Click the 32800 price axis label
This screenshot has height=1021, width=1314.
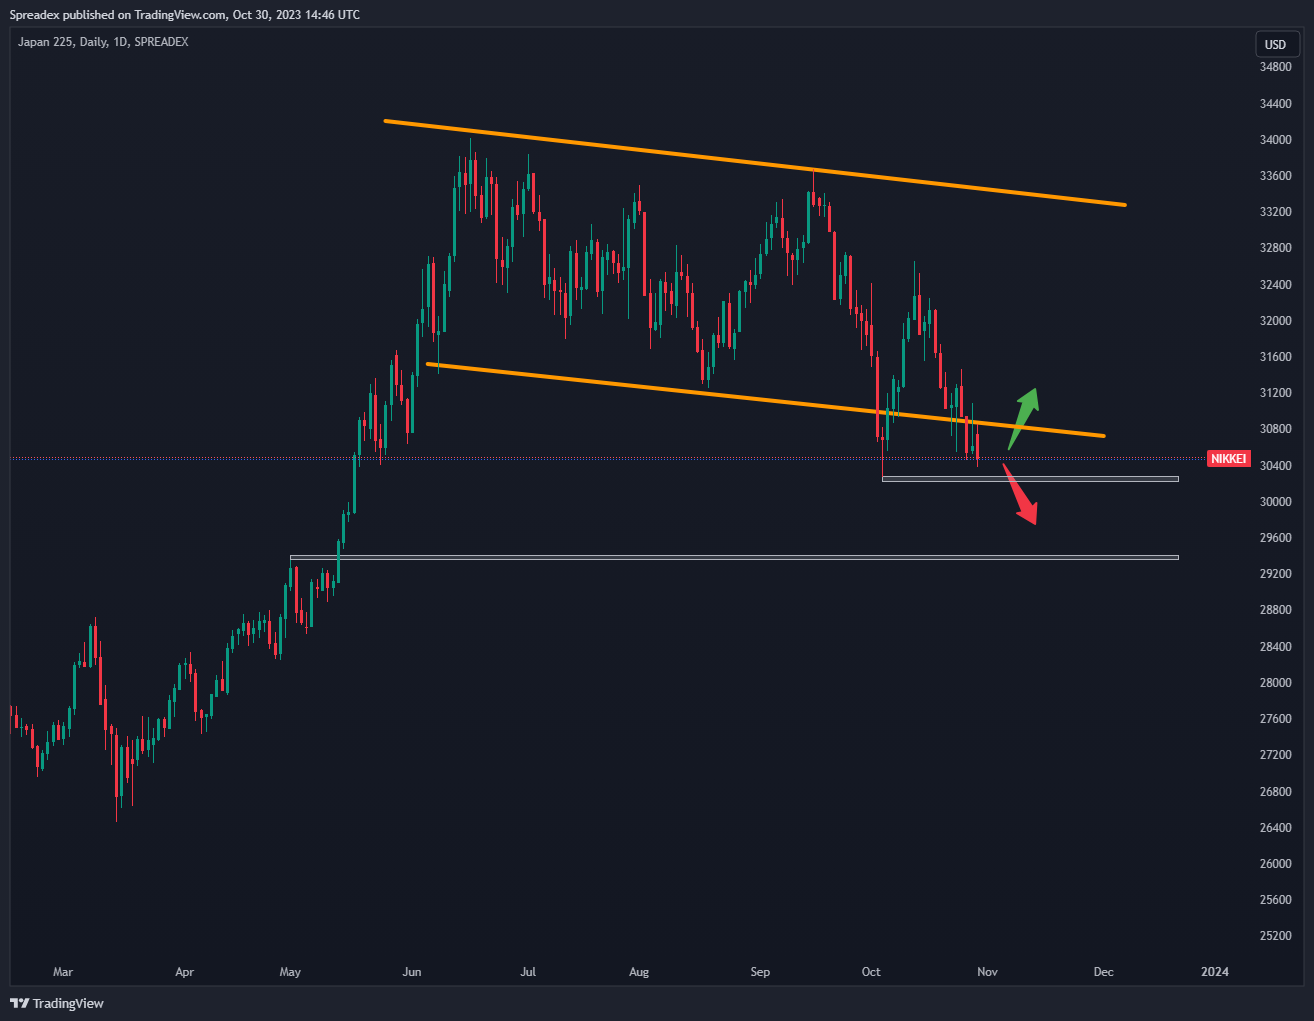1276,248
